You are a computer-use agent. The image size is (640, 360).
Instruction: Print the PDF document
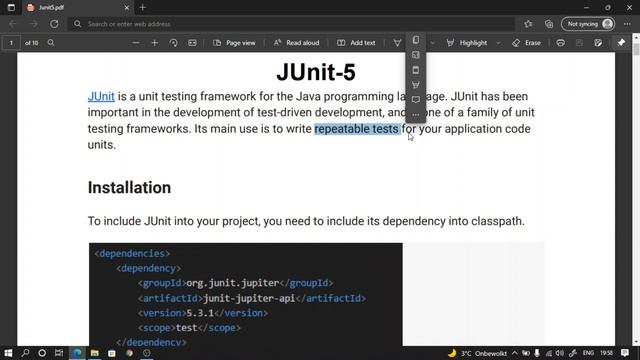pyautogui.click(x=561, y=42)
